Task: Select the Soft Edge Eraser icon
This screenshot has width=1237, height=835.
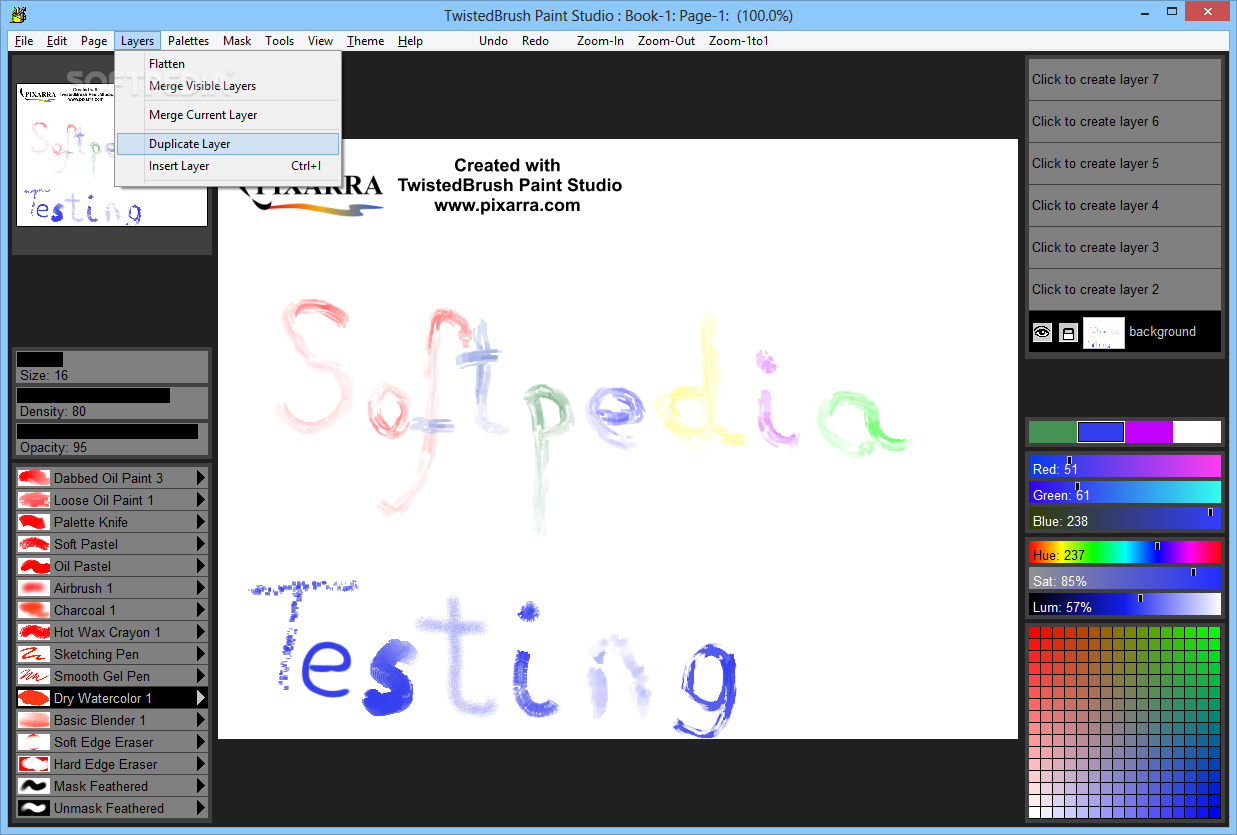Action: click(x=34, y=742)
